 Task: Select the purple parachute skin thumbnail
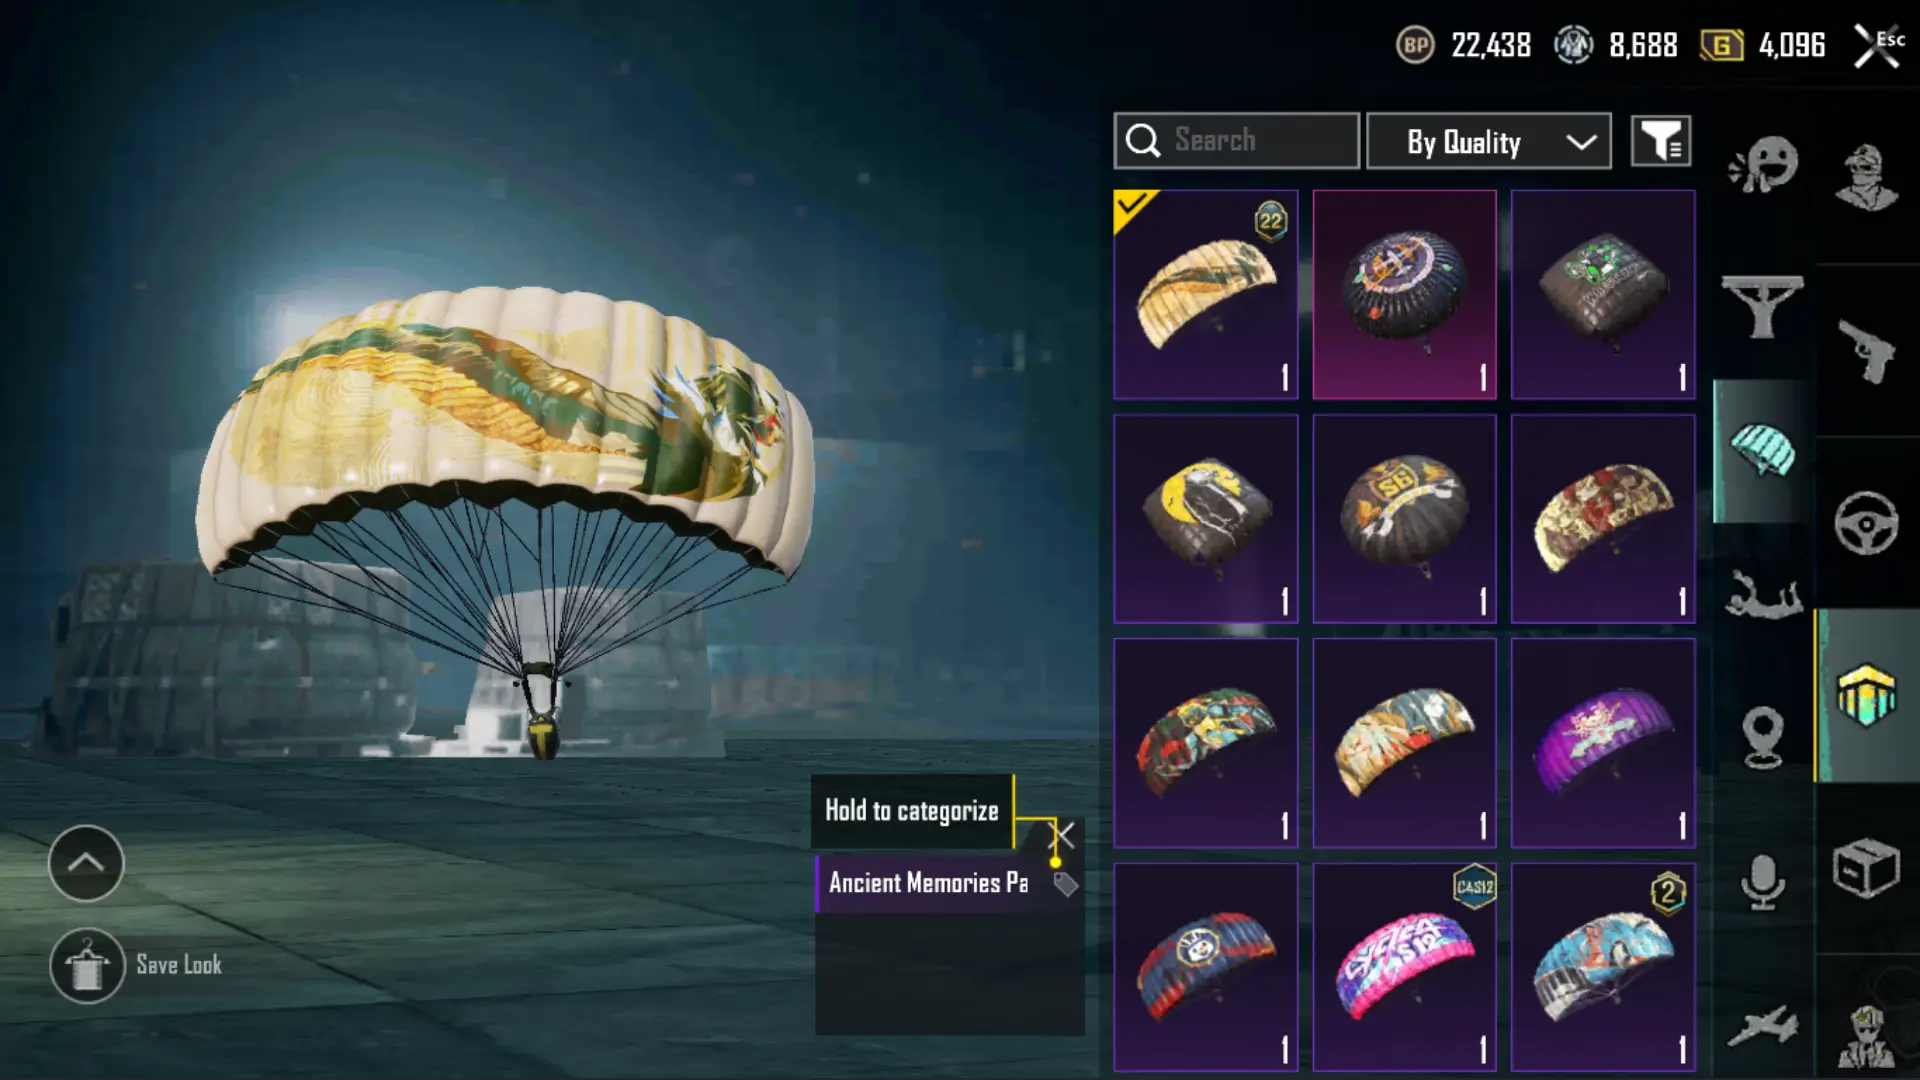pos(1603,743)
